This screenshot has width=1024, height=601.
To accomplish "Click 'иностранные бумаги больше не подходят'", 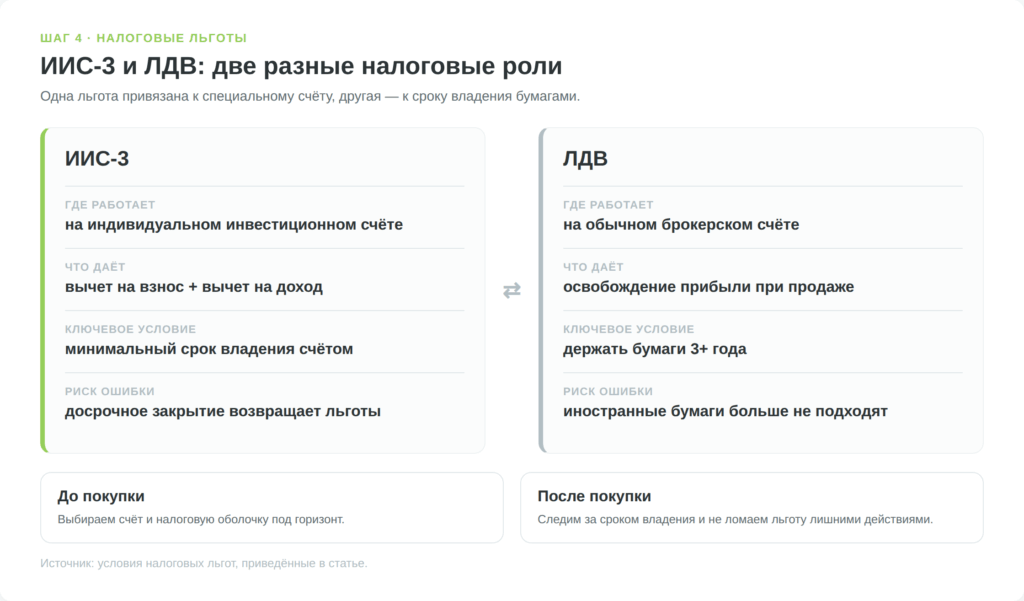I will 726,412.
